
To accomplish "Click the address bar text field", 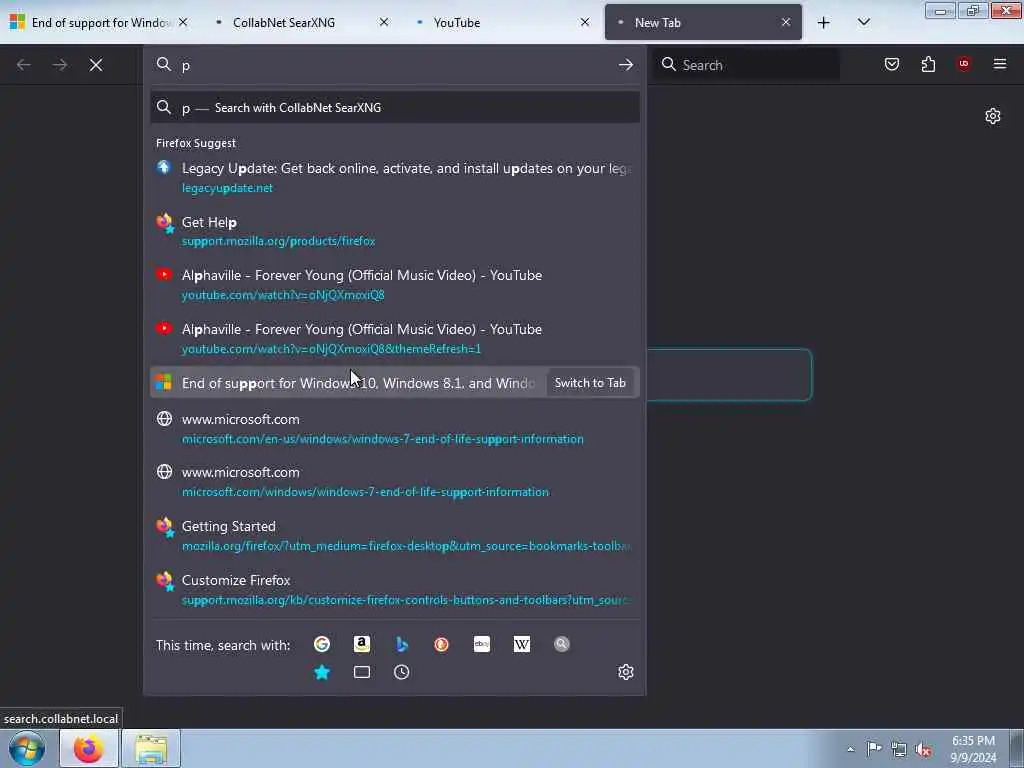I will [x=394, y=65].
